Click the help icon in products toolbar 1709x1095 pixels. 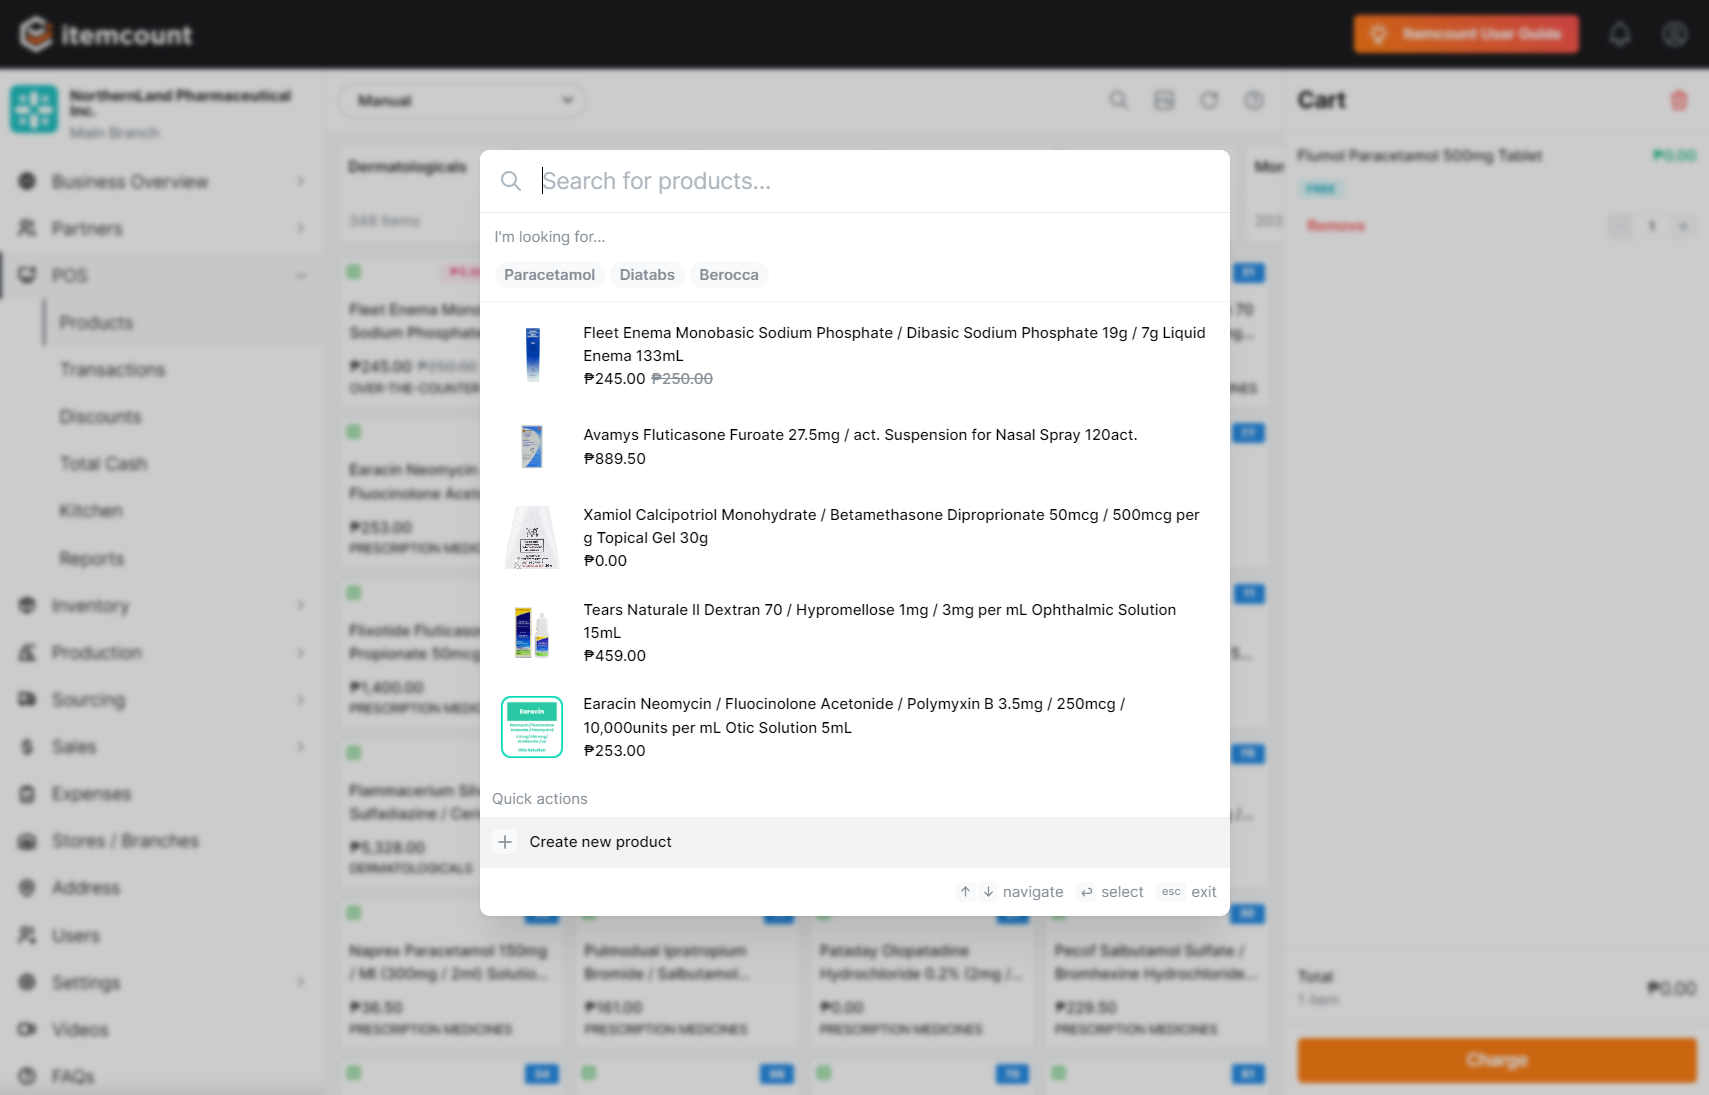pyautogui.click(x=1254, y=100)
